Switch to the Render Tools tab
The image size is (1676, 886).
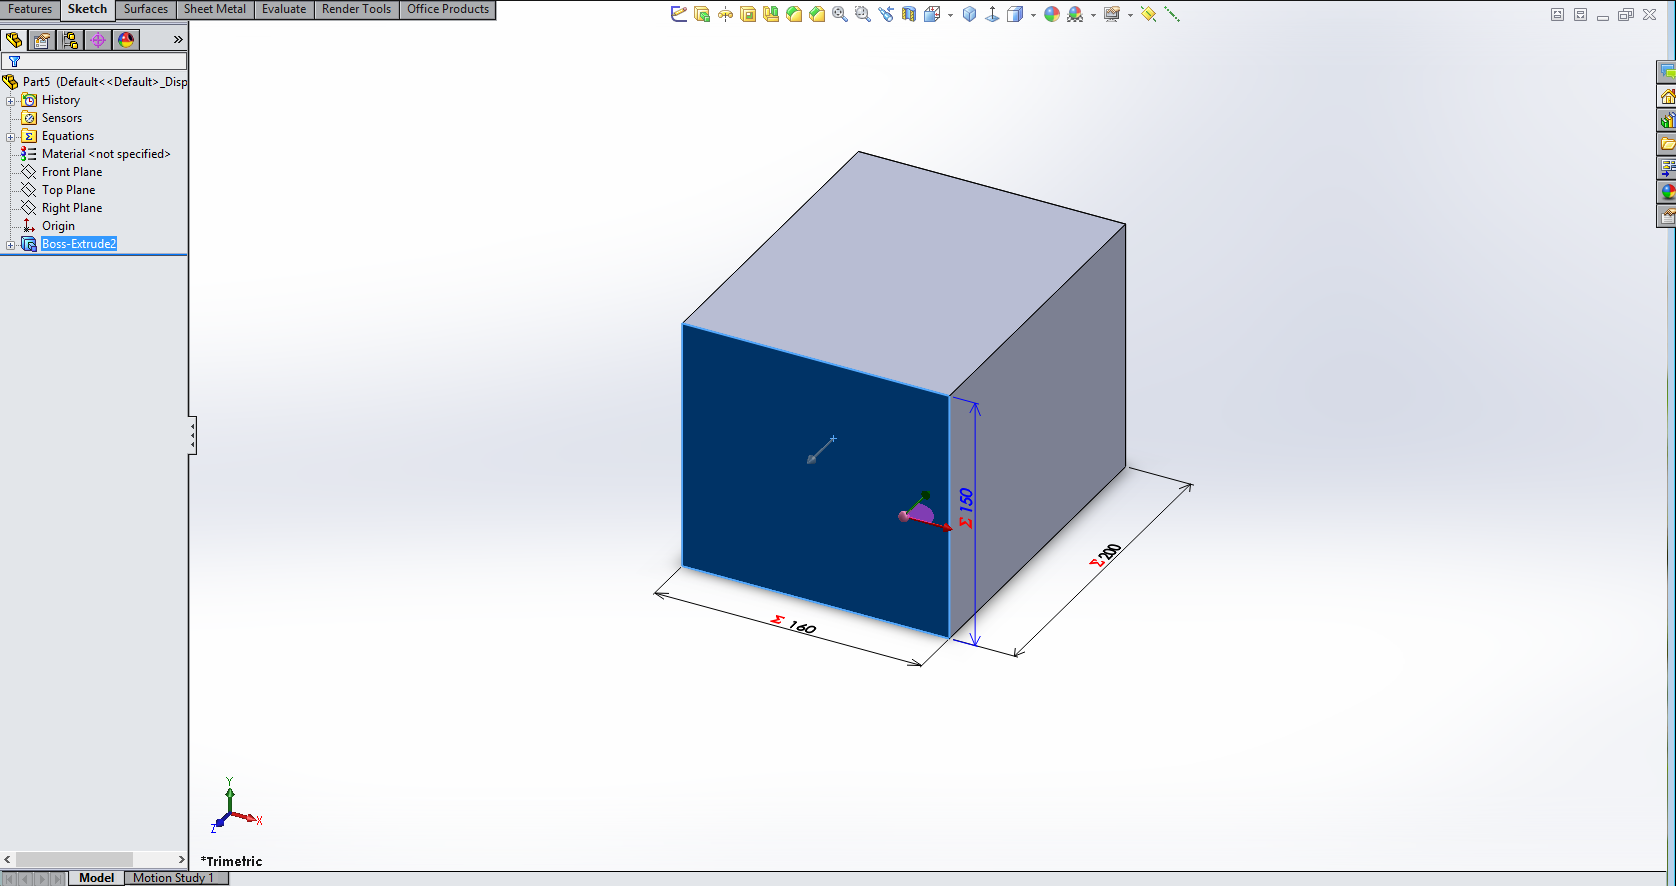[357, 9]
